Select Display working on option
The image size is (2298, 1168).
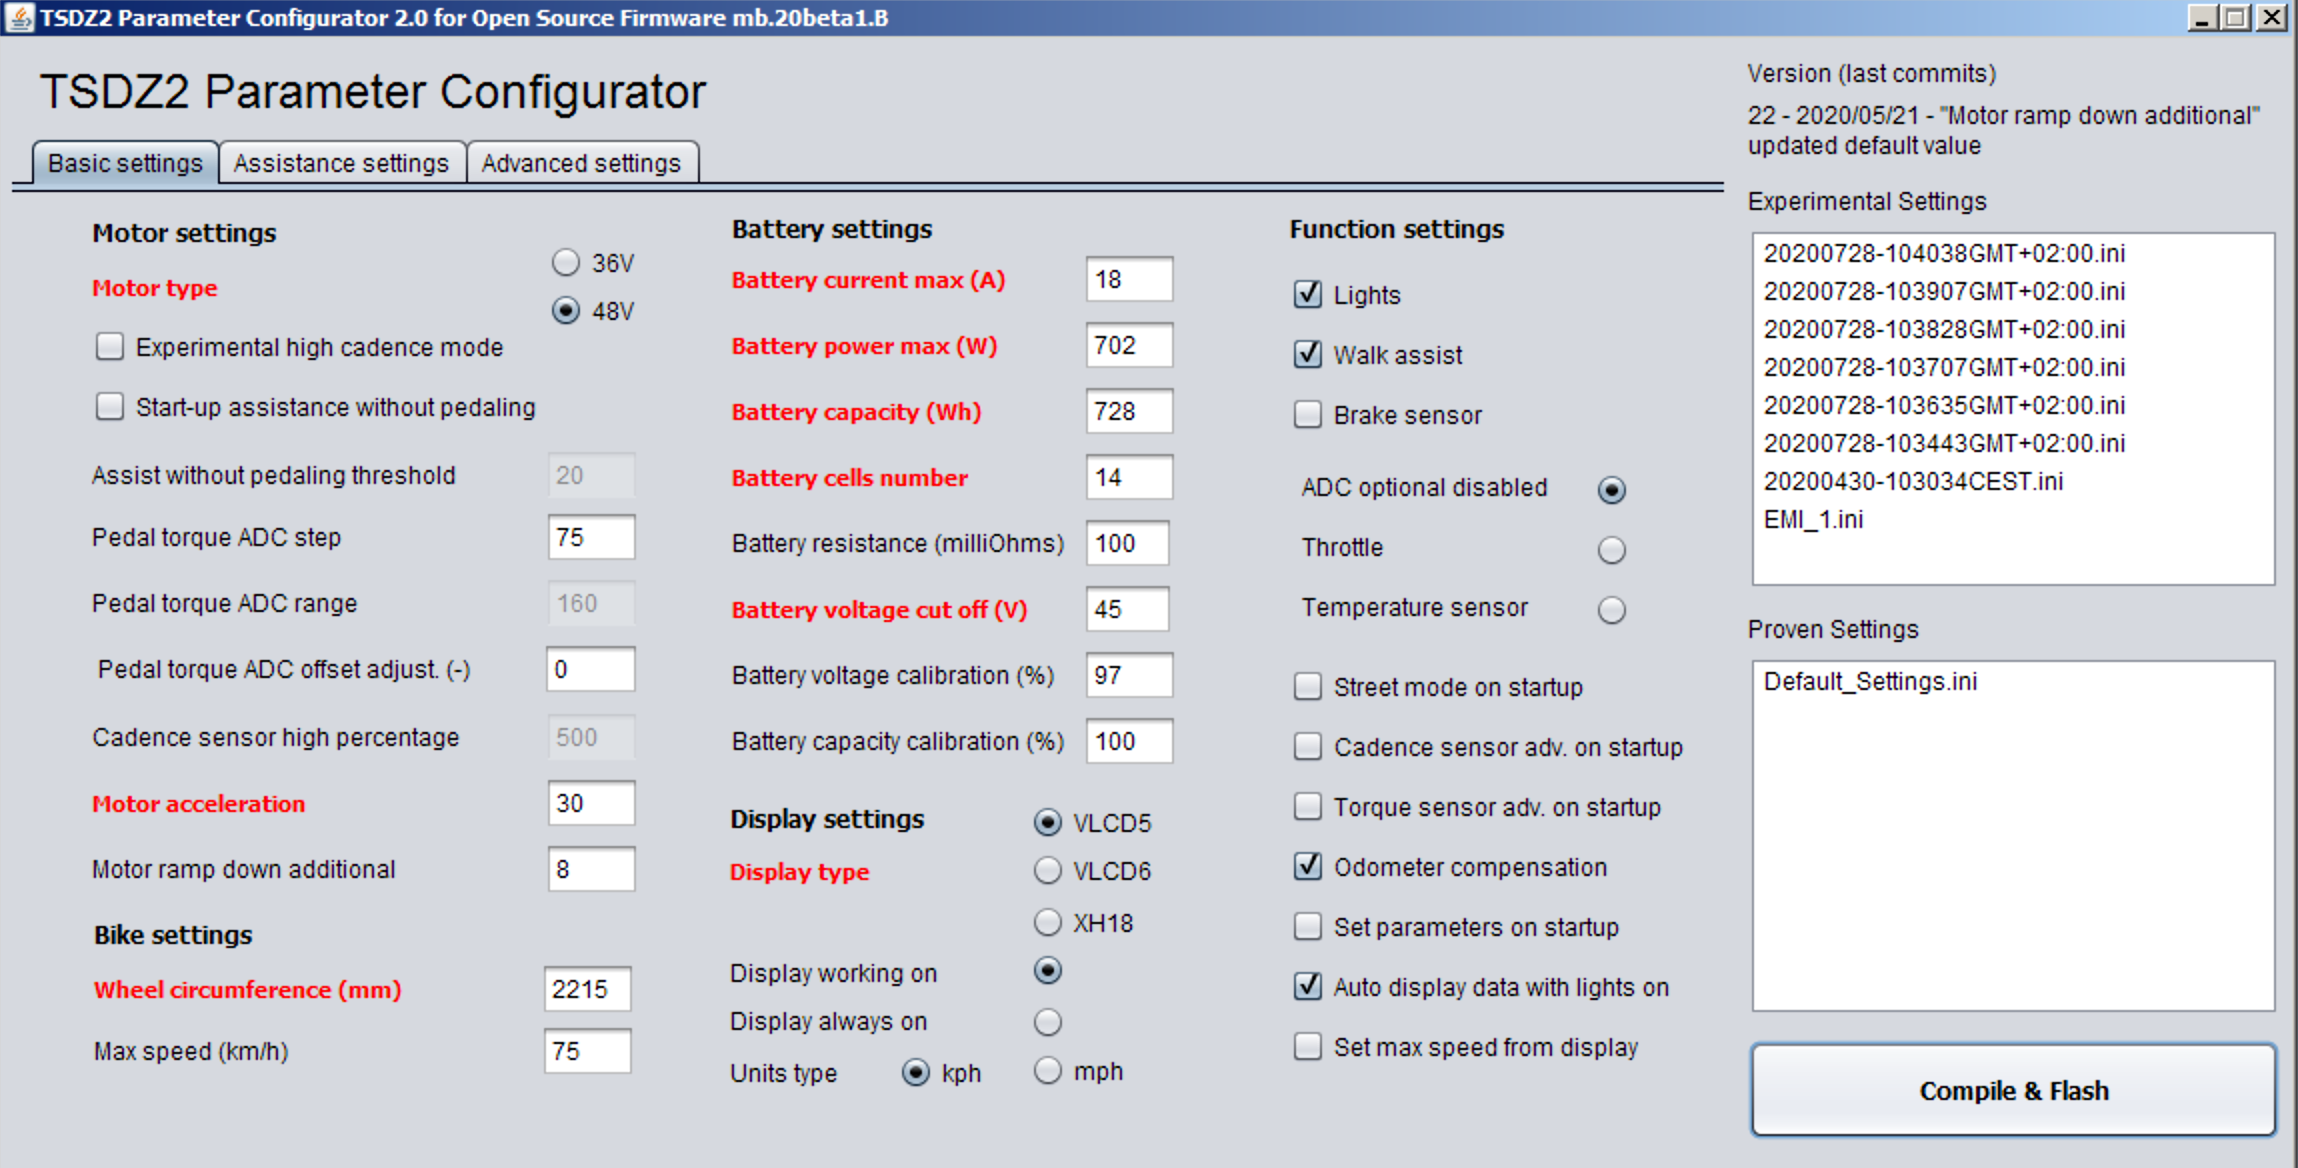pyautogui.click(x=1047, y=971)
